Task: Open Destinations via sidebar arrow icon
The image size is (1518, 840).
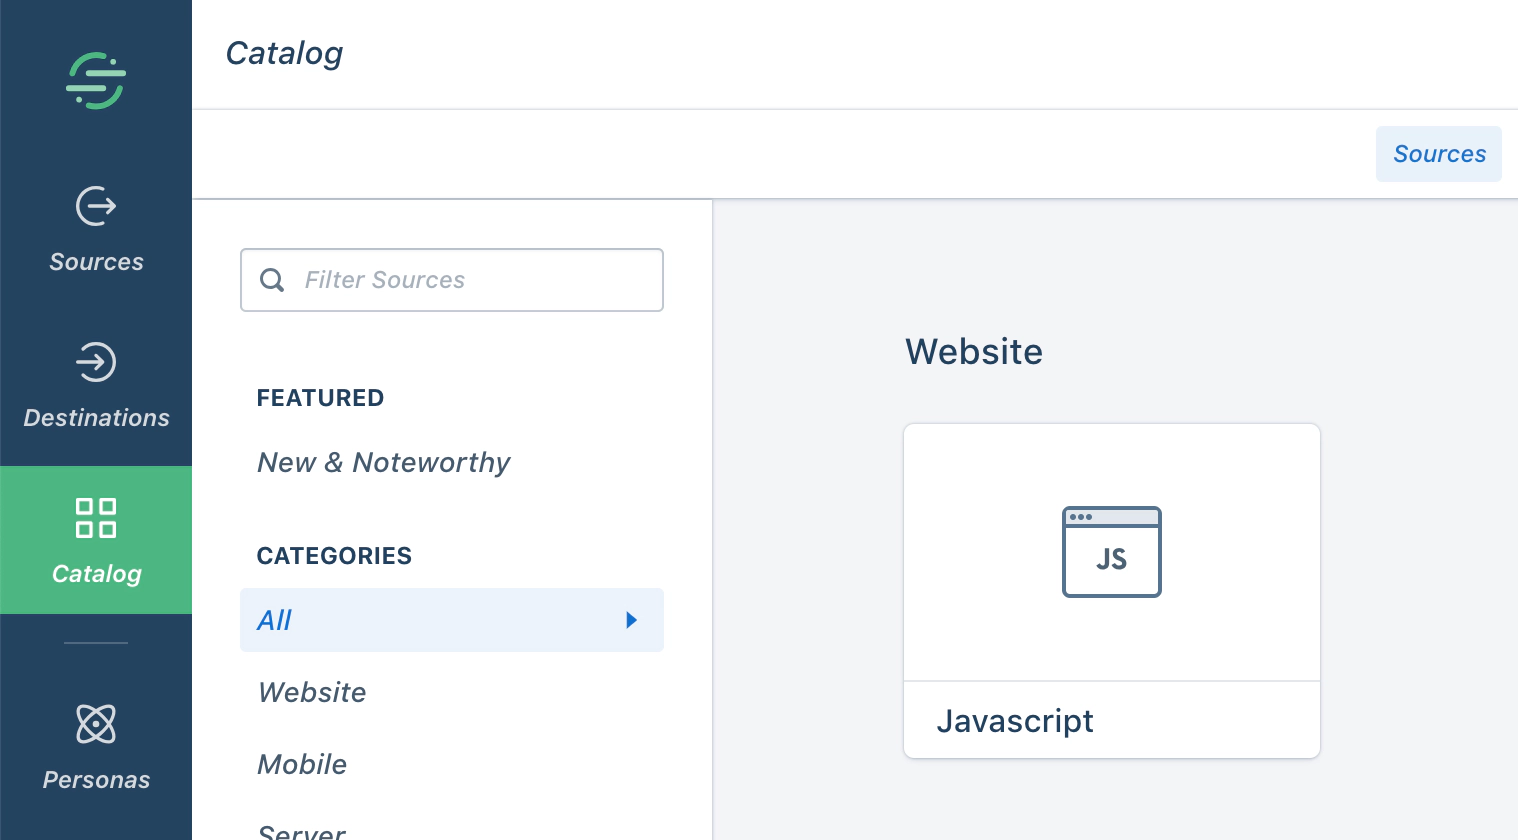Action: [96, 362]
